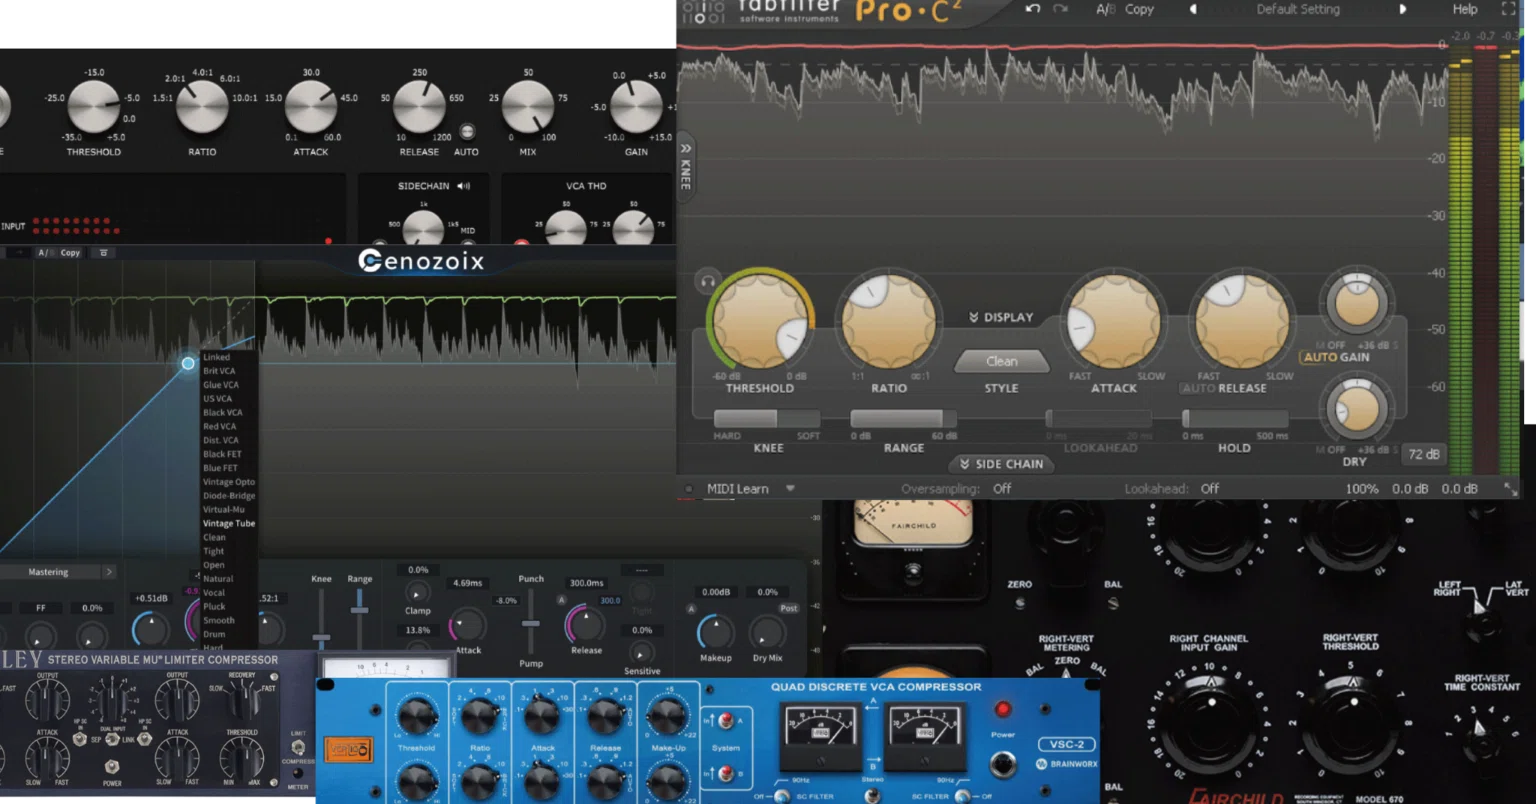This screenshot has height=804, width=1536.
Task: Select Brit VCA in Cenozoix style list
Action: (x=219, y=371)
